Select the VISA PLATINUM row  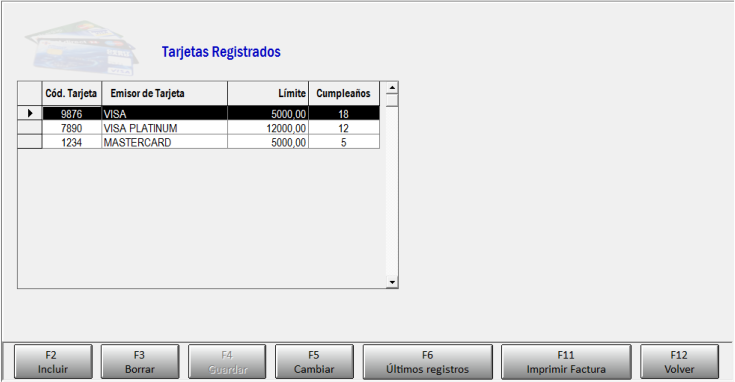(211, 128)
